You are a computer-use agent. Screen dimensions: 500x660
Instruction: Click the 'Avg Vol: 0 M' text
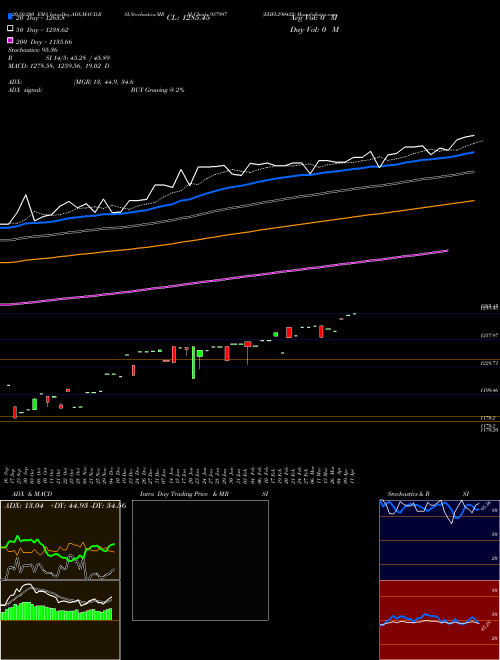point(313,18)
